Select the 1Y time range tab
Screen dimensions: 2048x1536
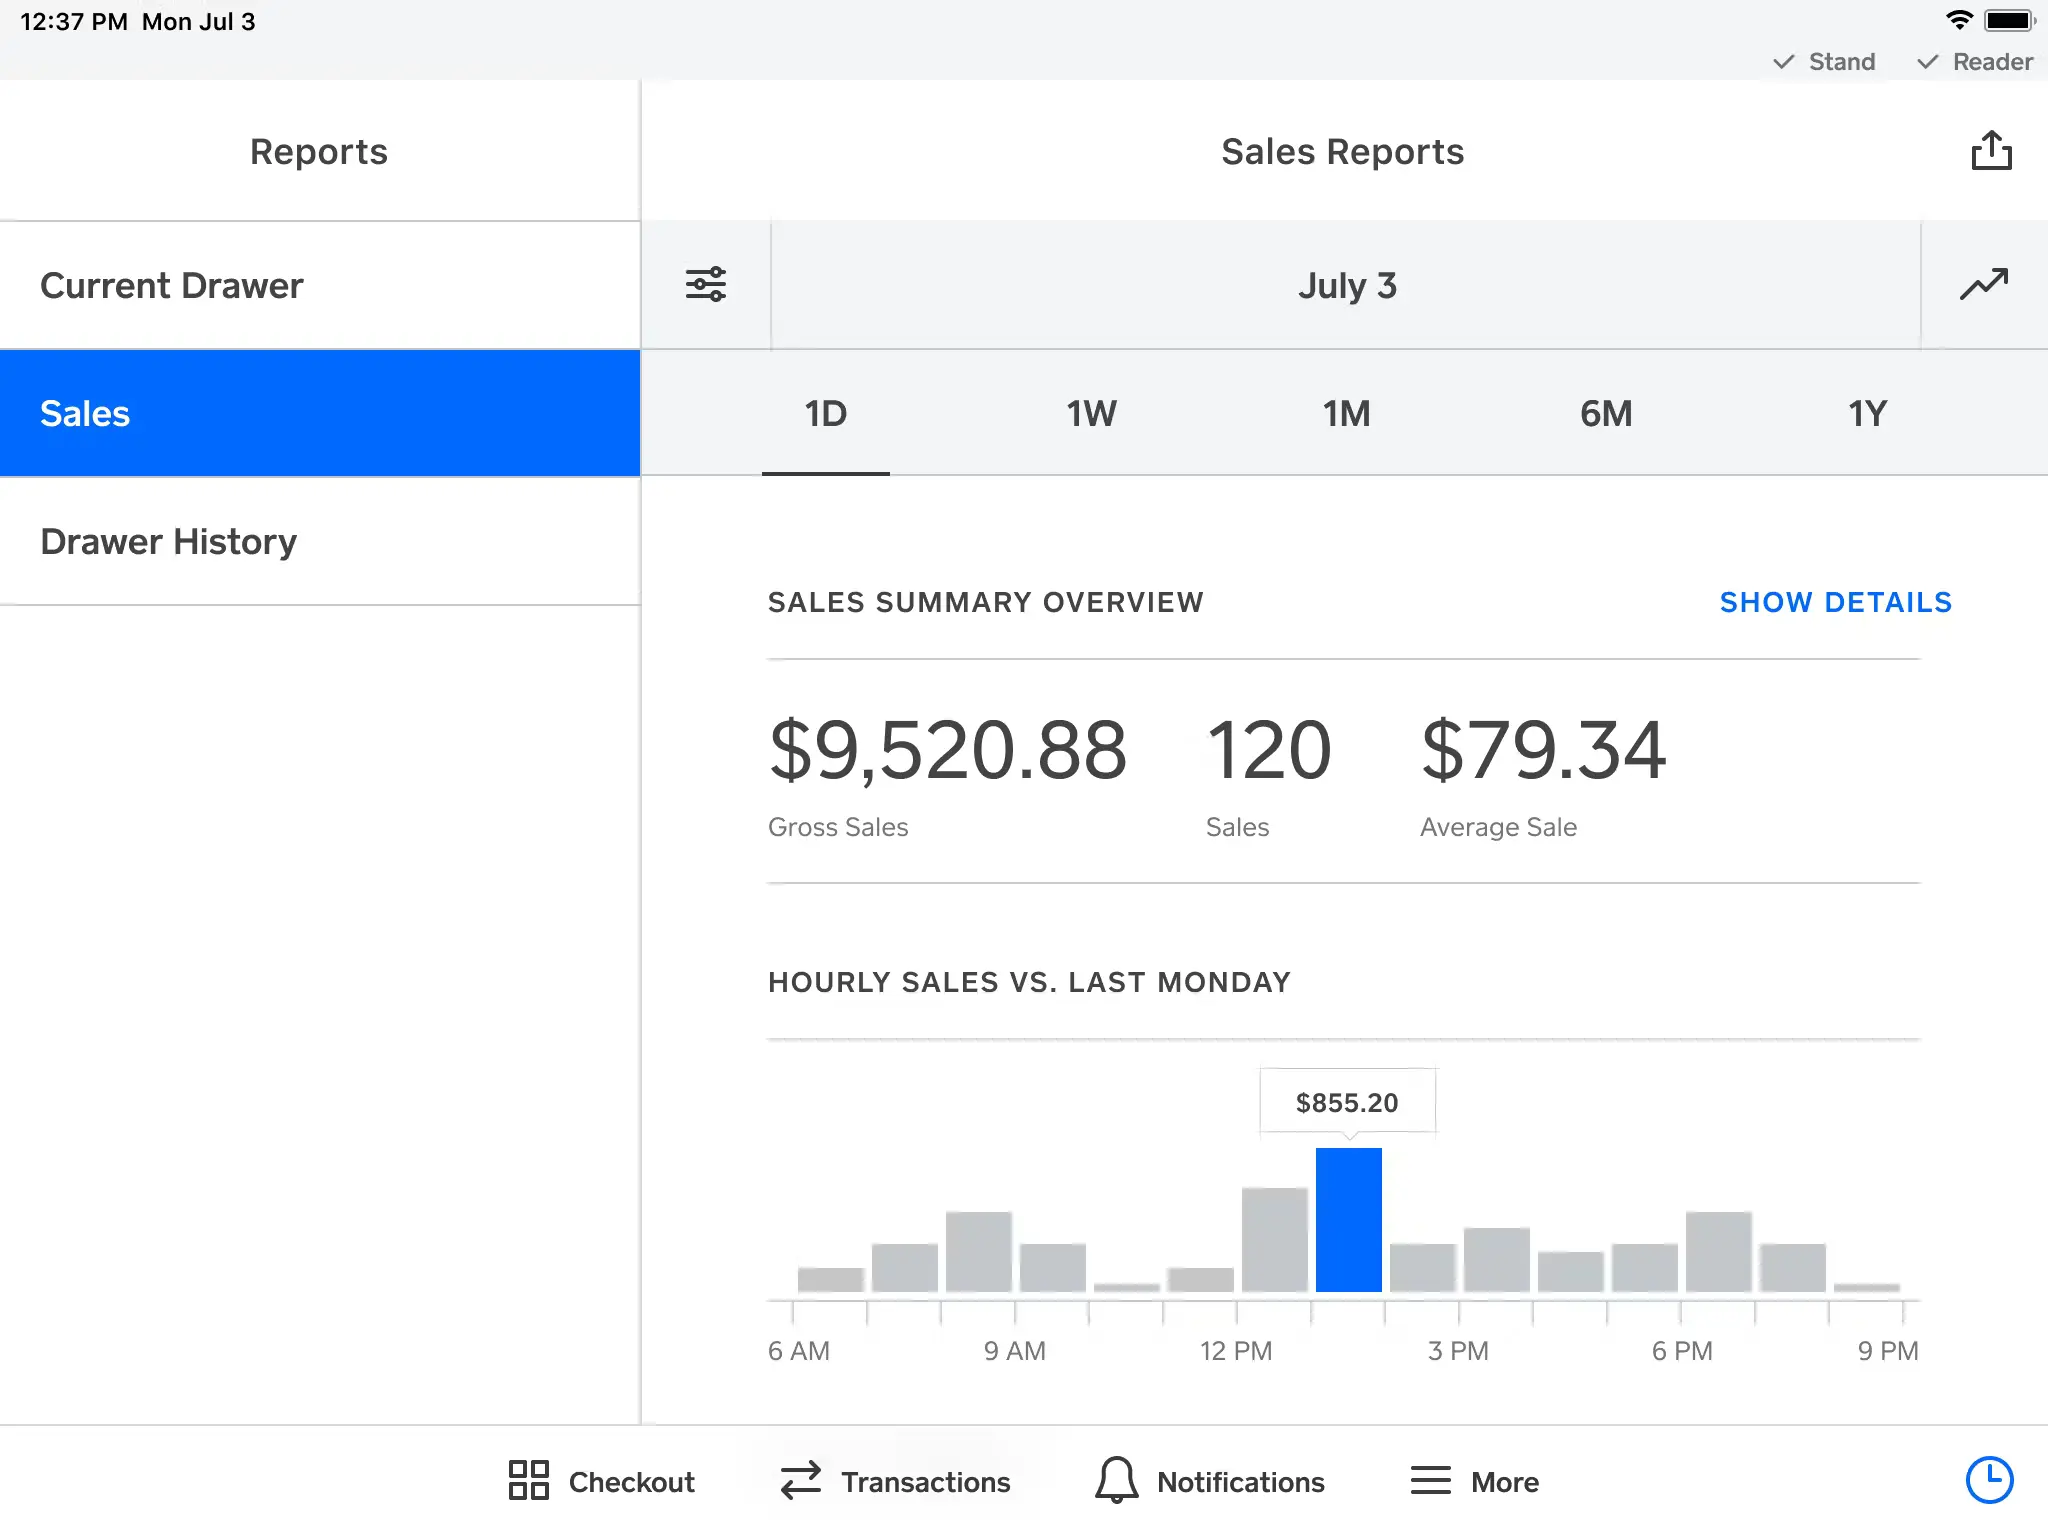pyautogui.click(x=1865, y=412)
